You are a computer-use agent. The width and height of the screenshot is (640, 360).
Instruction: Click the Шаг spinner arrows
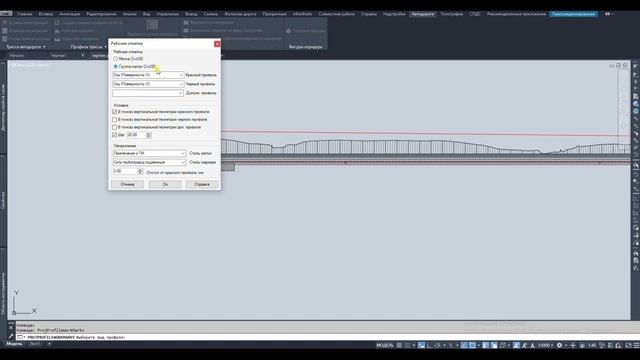149,135
